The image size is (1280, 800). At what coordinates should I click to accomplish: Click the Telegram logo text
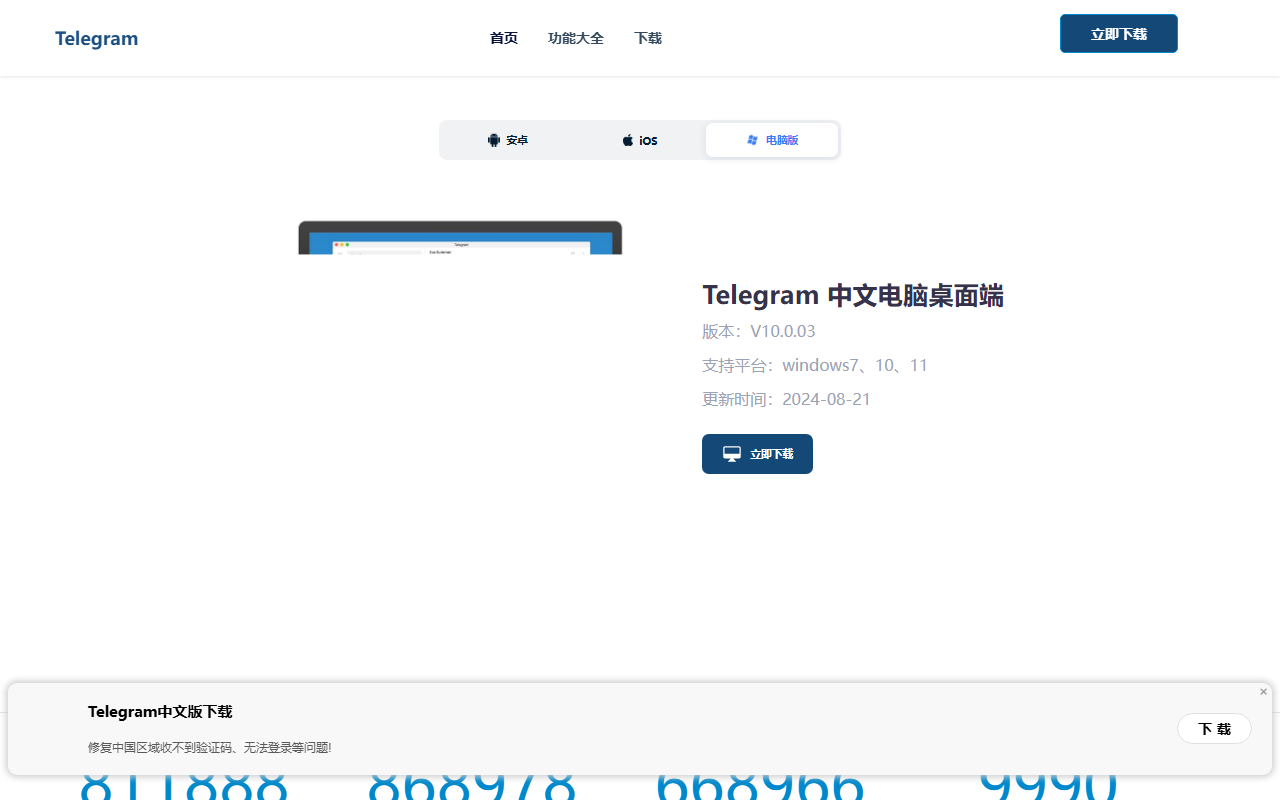tap(96, 39)
